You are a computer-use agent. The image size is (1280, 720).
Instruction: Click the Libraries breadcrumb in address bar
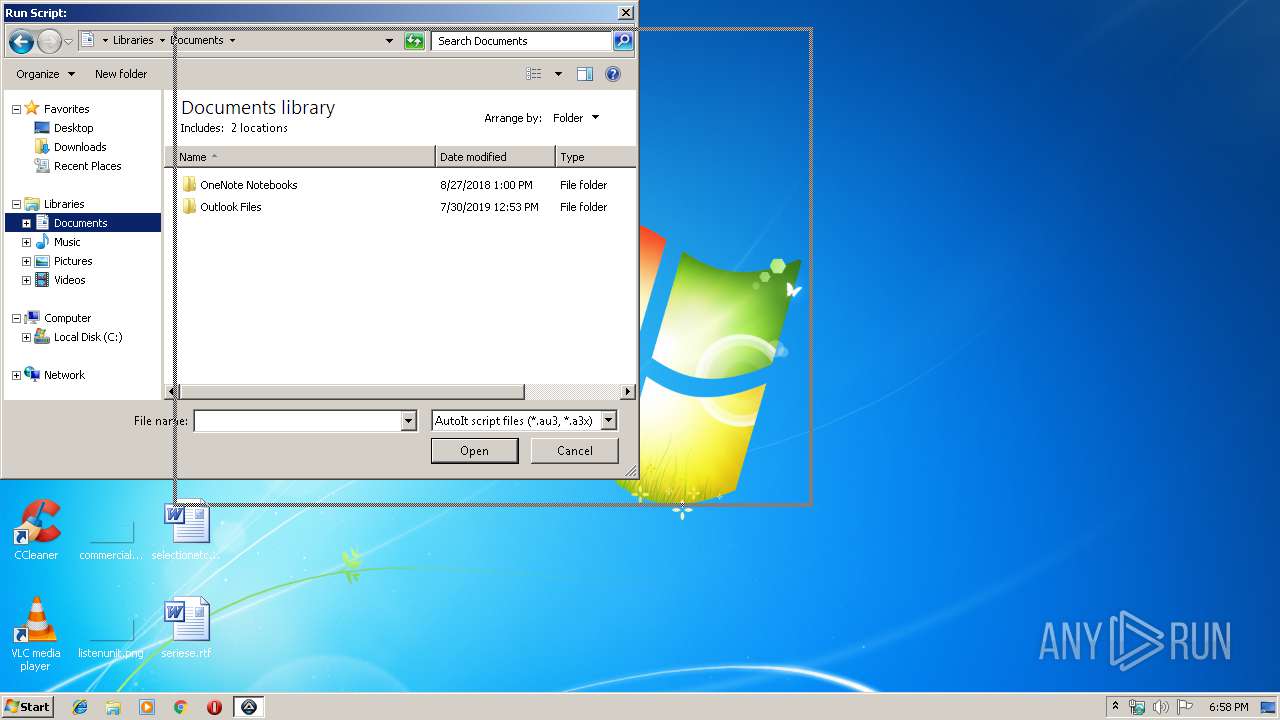click(133, 41)
